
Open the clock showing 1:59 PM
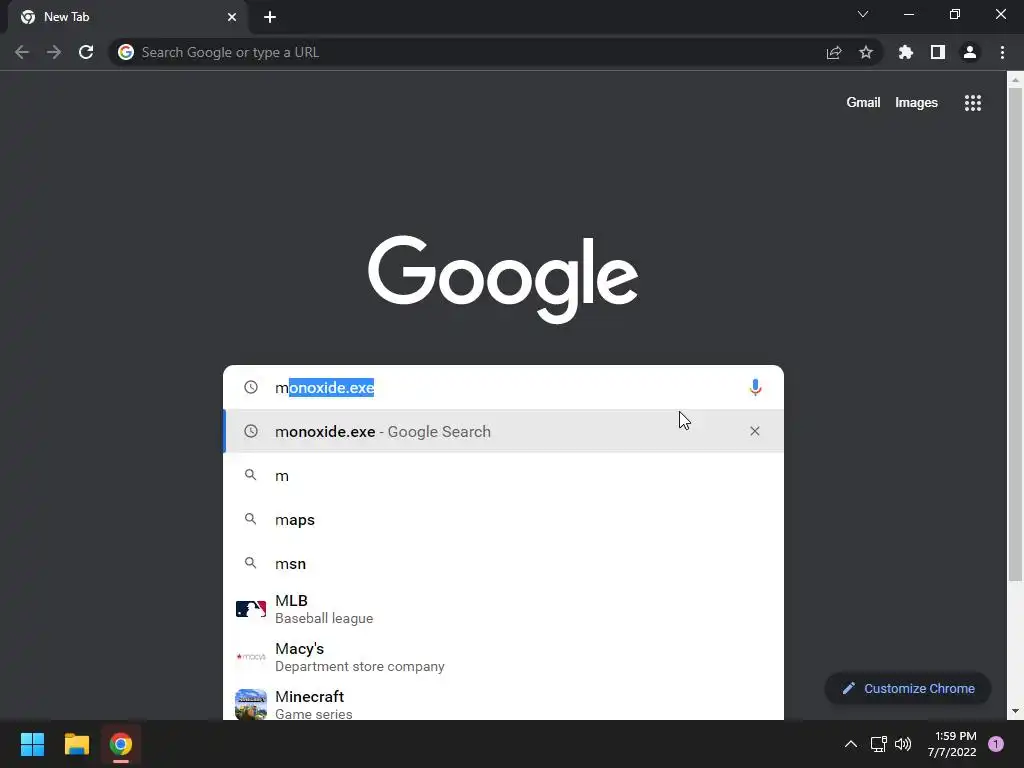[x=952, y=744]
